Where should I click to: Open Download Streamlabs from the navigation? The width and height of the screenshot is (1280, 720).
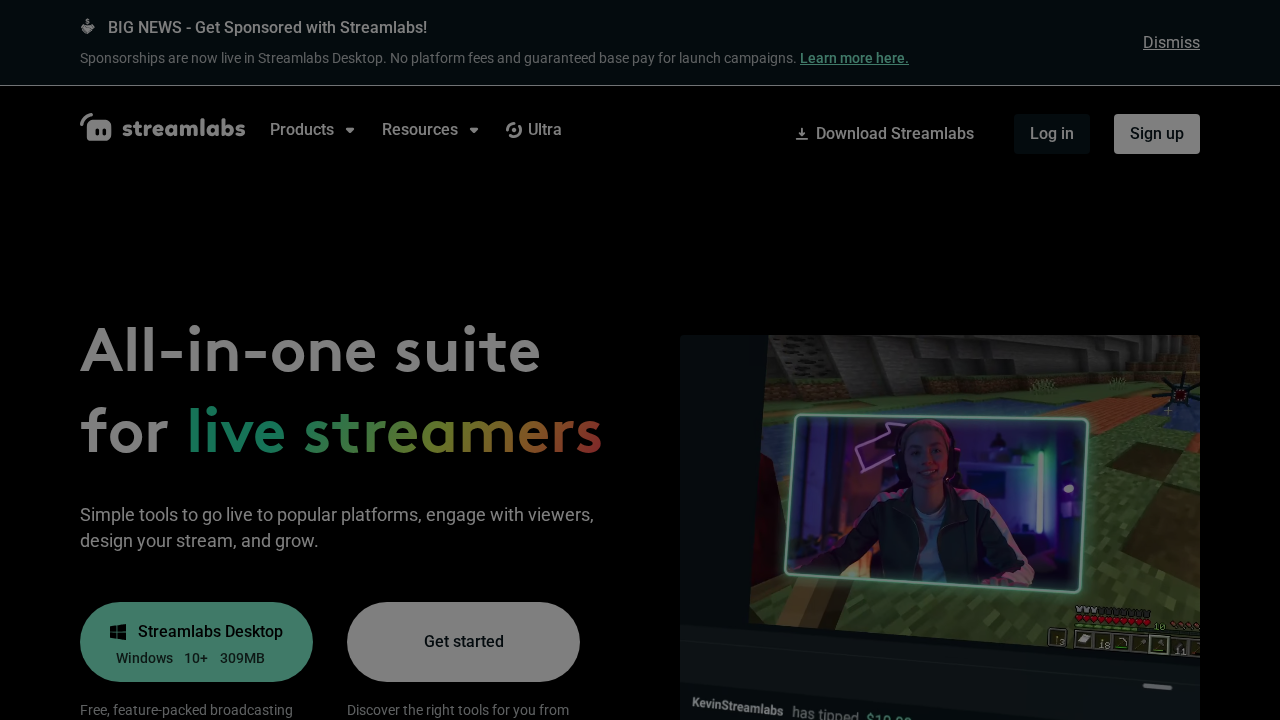(884, 132)
